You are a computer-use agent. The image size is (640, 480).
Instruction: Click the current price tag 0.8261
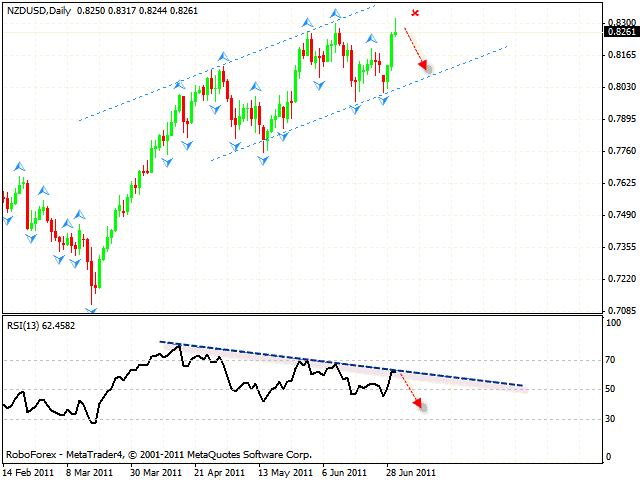619,32
